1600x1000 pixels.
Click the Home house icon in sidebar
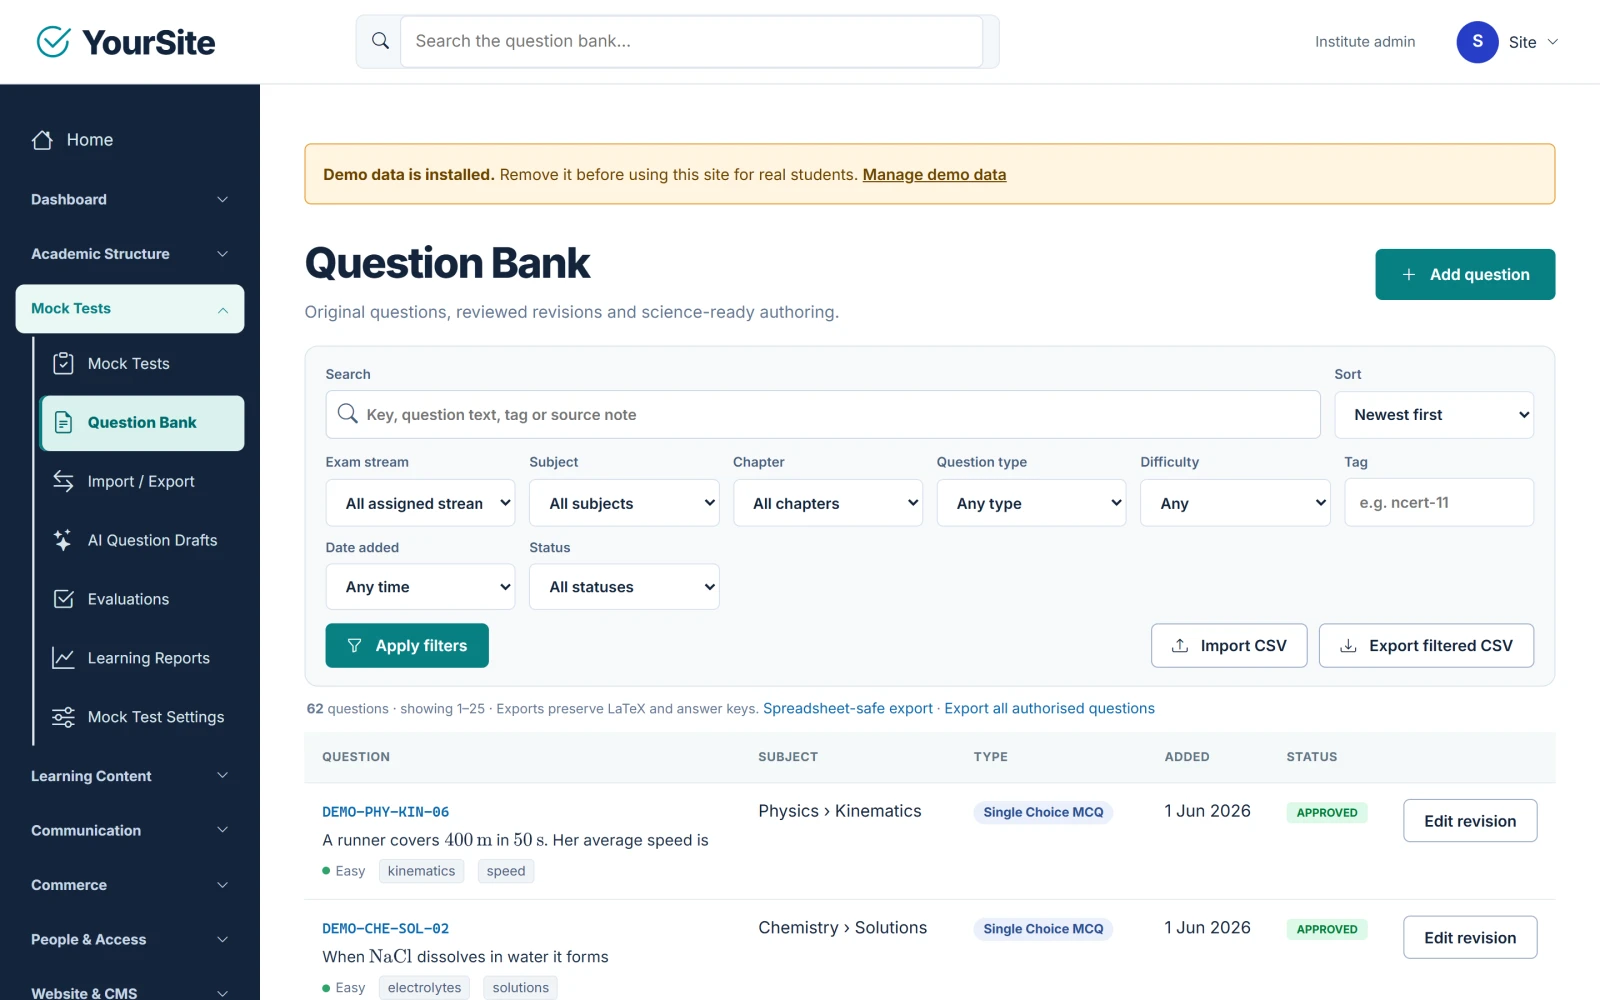pyautogui.click(x=42, y=140)
